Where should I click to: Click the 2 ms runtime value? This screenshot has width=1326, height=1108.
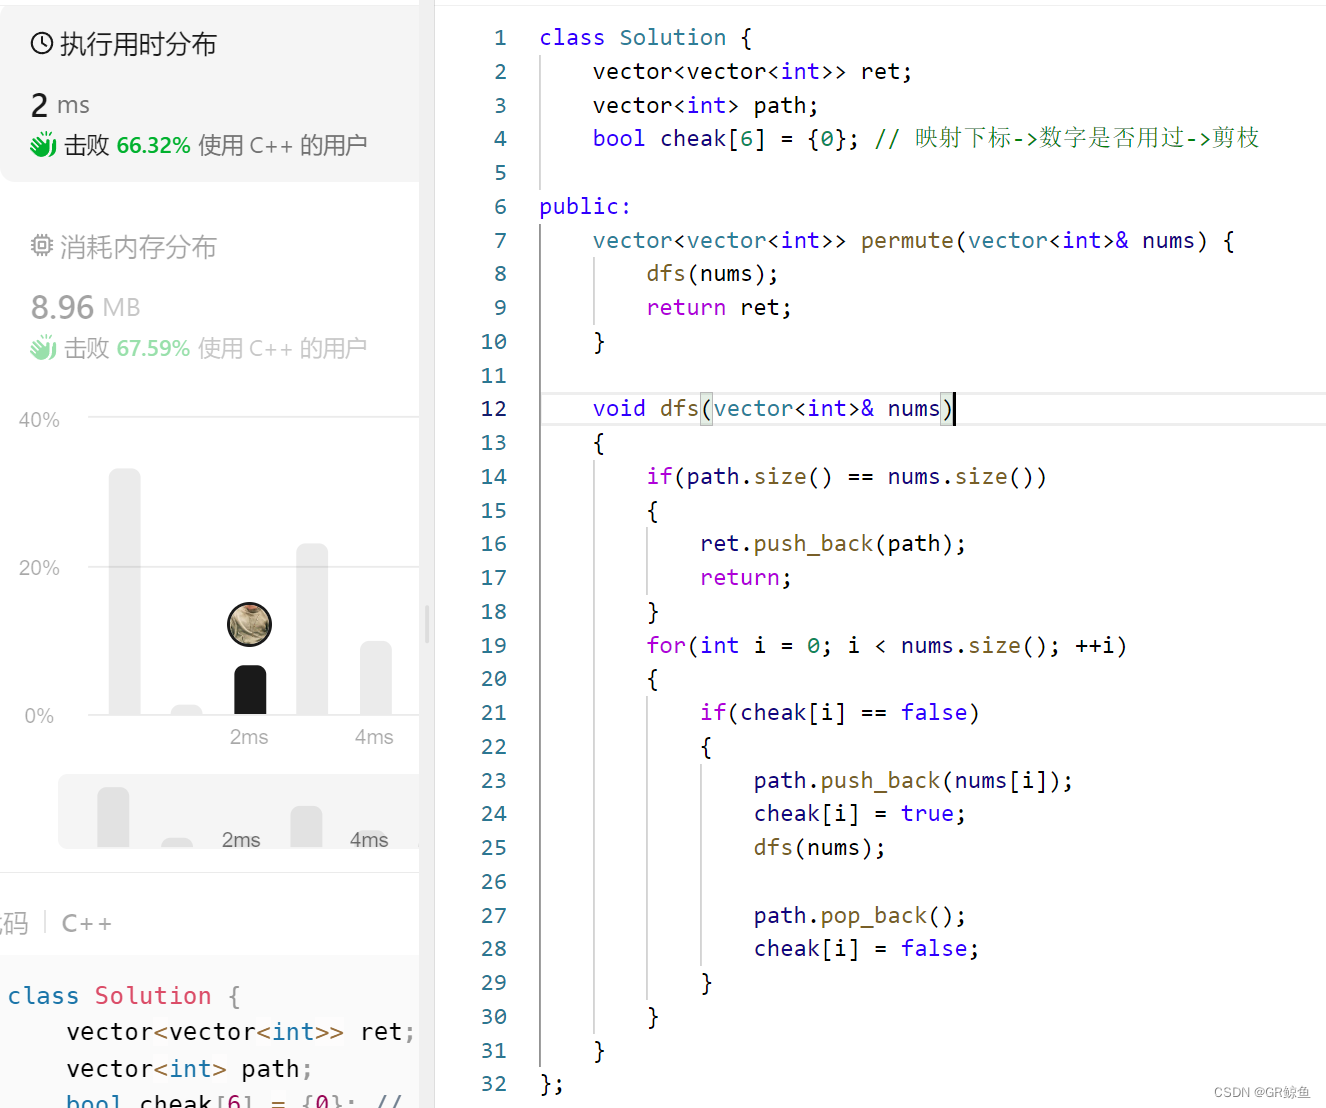tap(60, 105)
